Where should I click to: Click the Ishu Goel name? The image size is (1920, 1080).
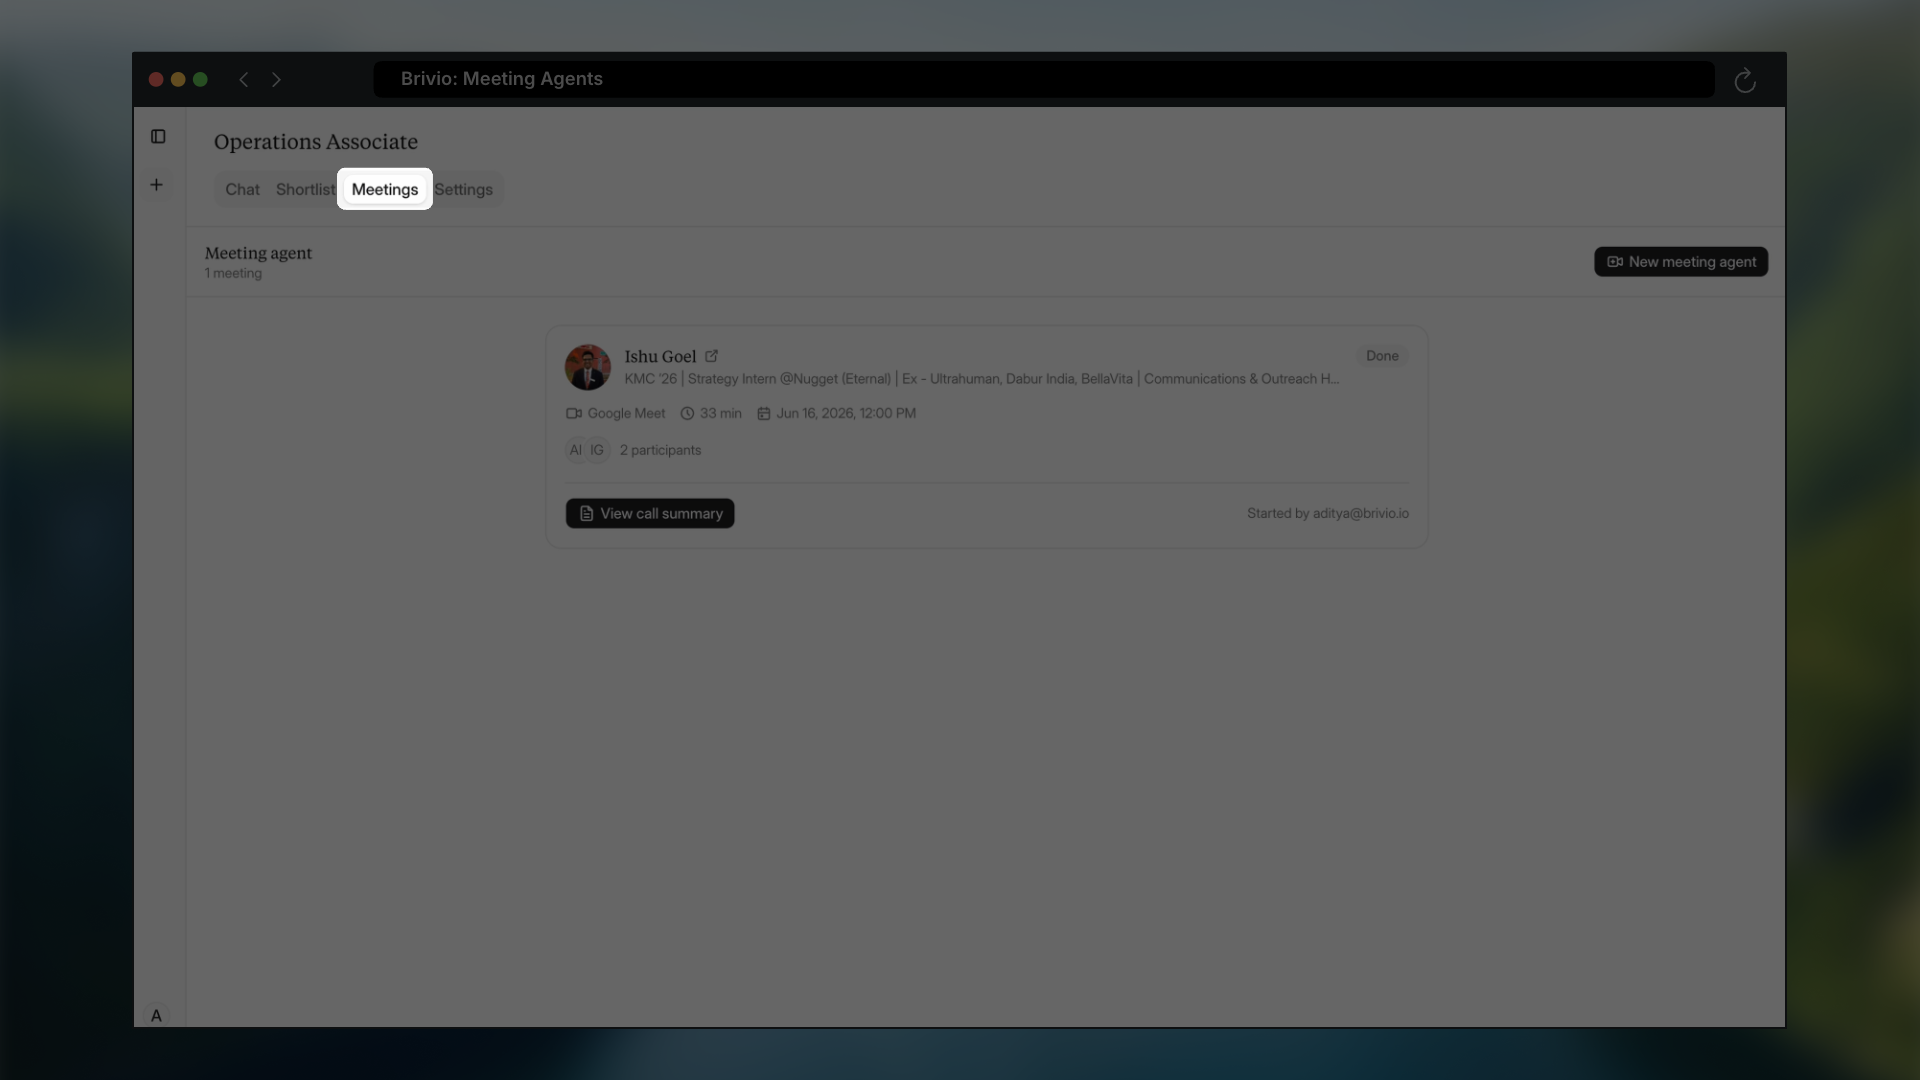pos(660,356)
